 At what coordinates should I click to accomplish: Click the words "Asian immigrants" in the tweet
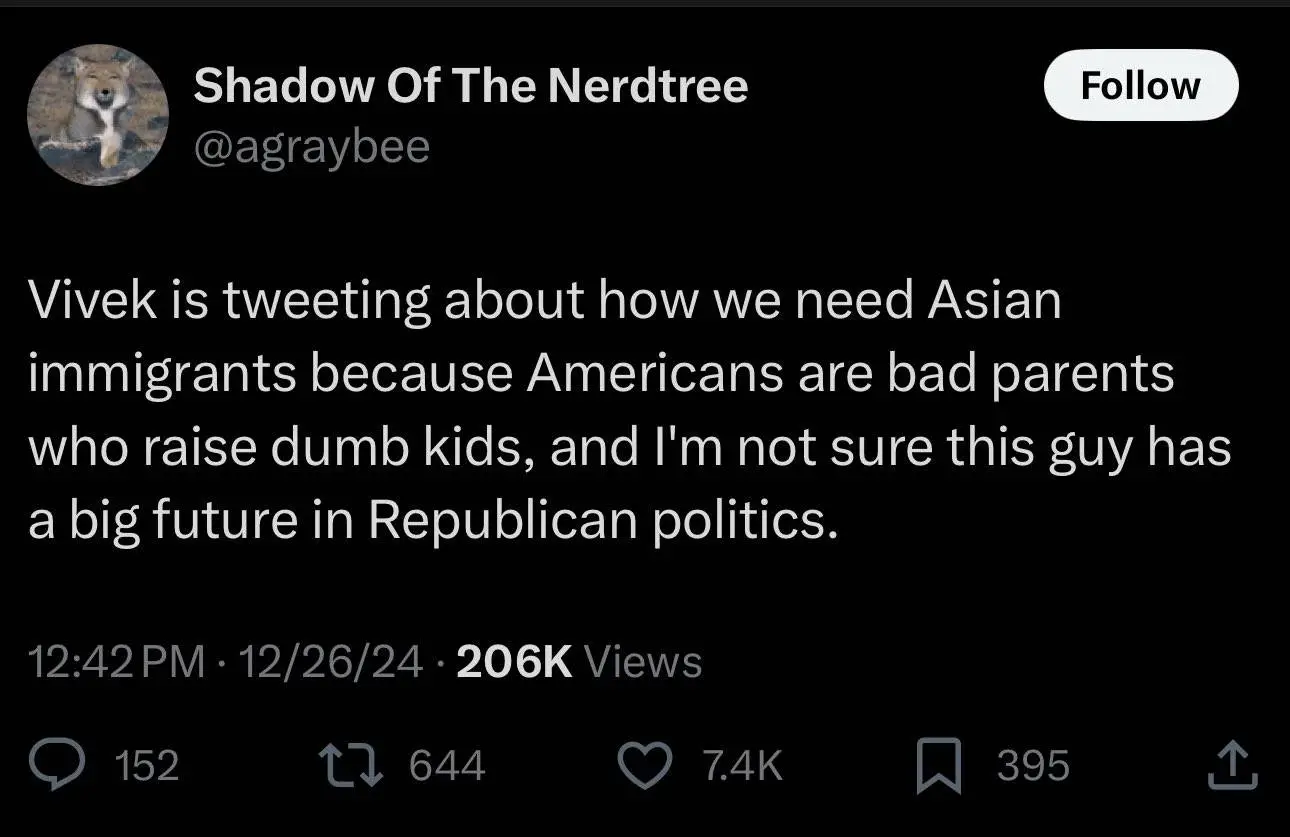click(x=994, y=300)
